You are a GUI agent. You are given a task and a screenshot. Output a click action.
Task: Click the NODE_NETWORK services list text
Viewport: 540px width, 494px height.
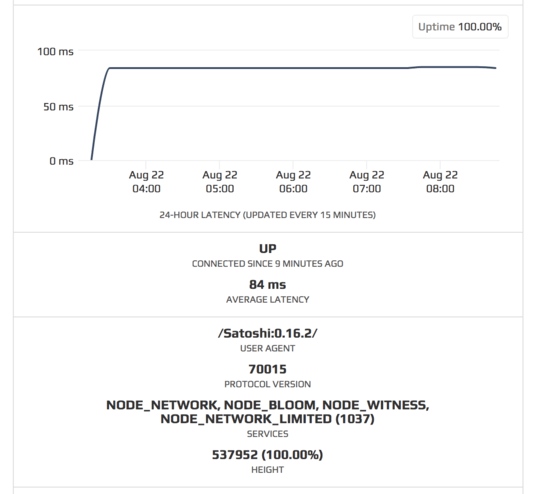tap(268, 412)
